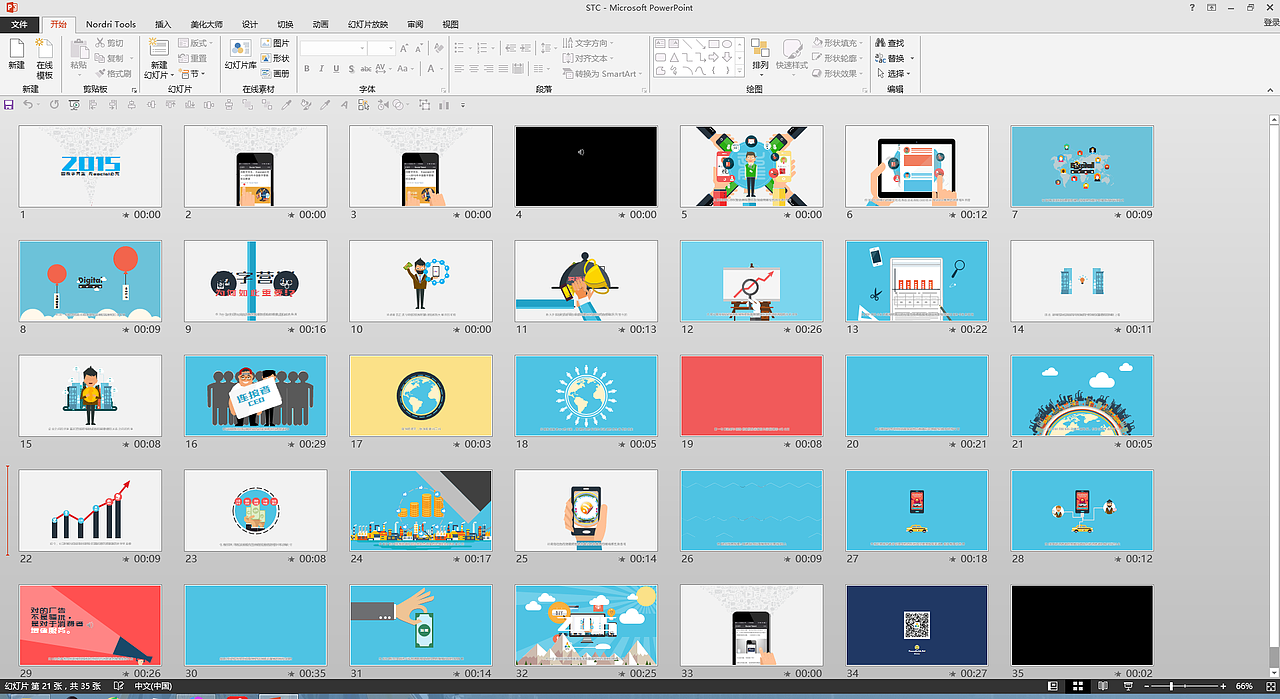Select slide 1 thumbnail with 2015 text

pyautogui.click(x=90, y=166)
